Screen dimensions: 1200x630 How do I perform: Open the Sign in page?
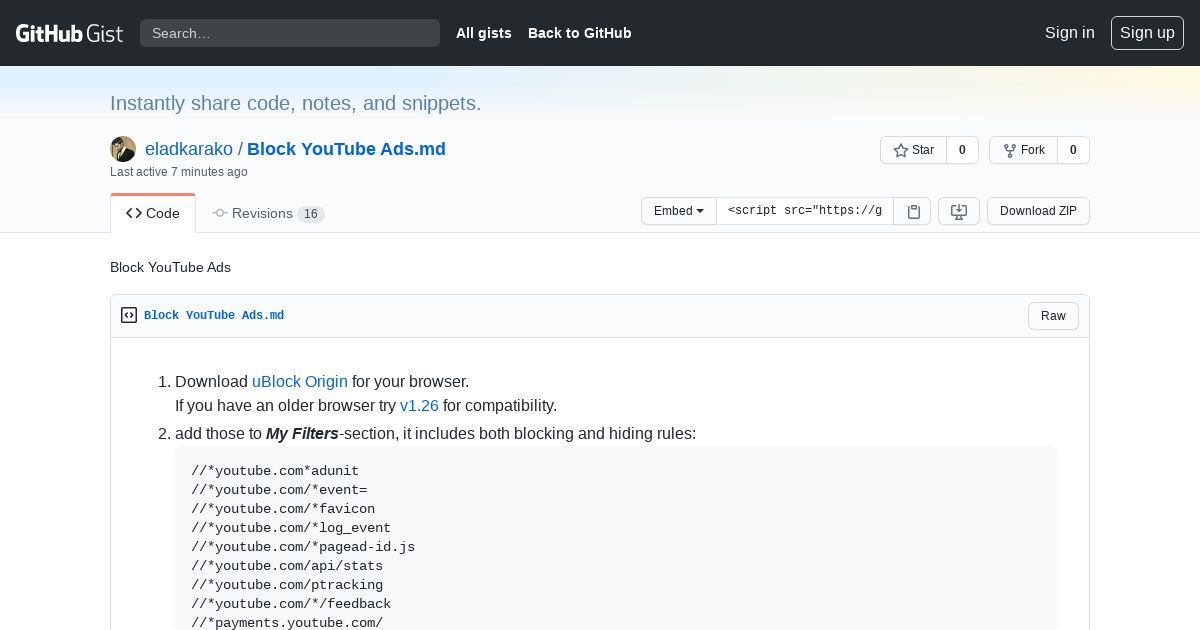[x=1069, y=33]
